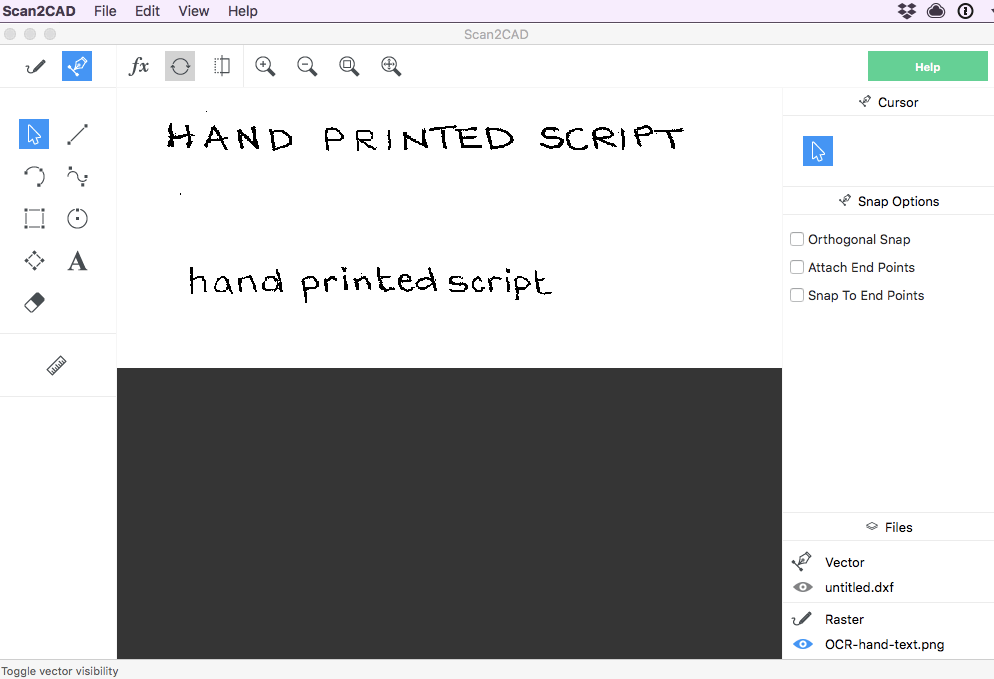
Task: Select the Eraser tool
Action: 33,302
